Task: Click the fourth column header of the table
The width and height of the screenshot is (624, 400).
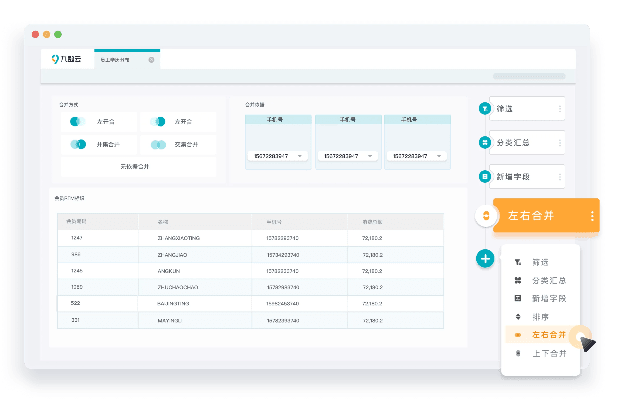Action: point(396,222)
